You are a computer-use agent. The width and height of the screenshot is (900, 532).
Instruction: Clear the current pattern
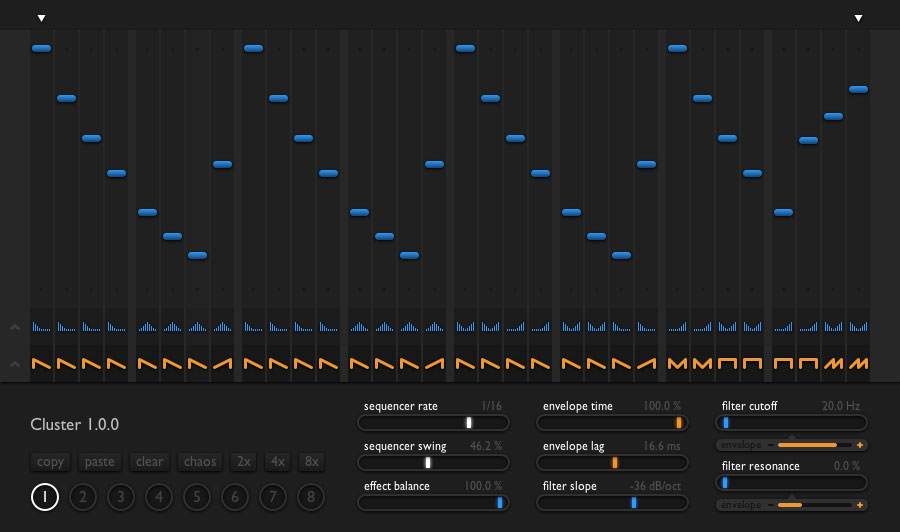click(149, 461)
